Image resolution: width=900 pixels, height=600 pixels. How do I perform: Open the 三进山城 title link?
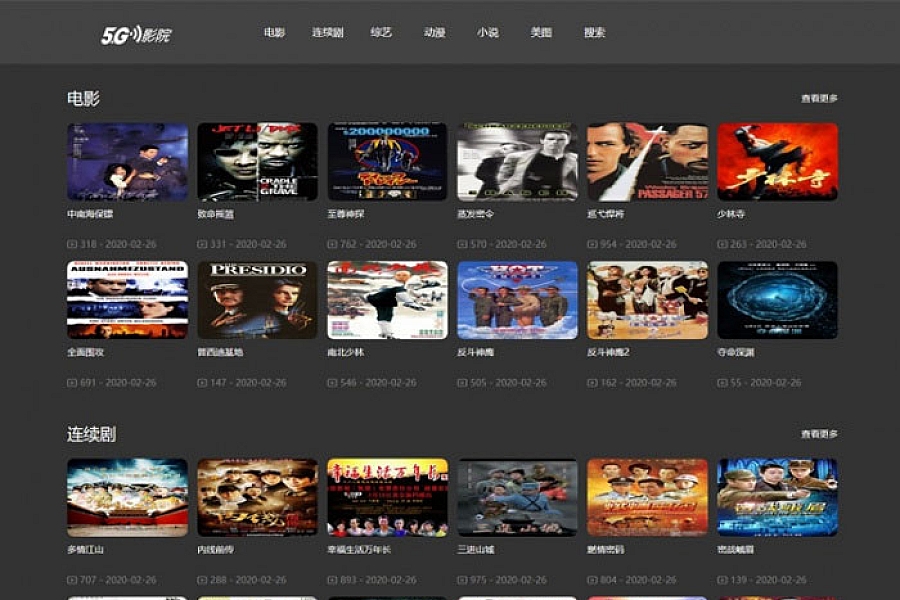pos(475,549)
